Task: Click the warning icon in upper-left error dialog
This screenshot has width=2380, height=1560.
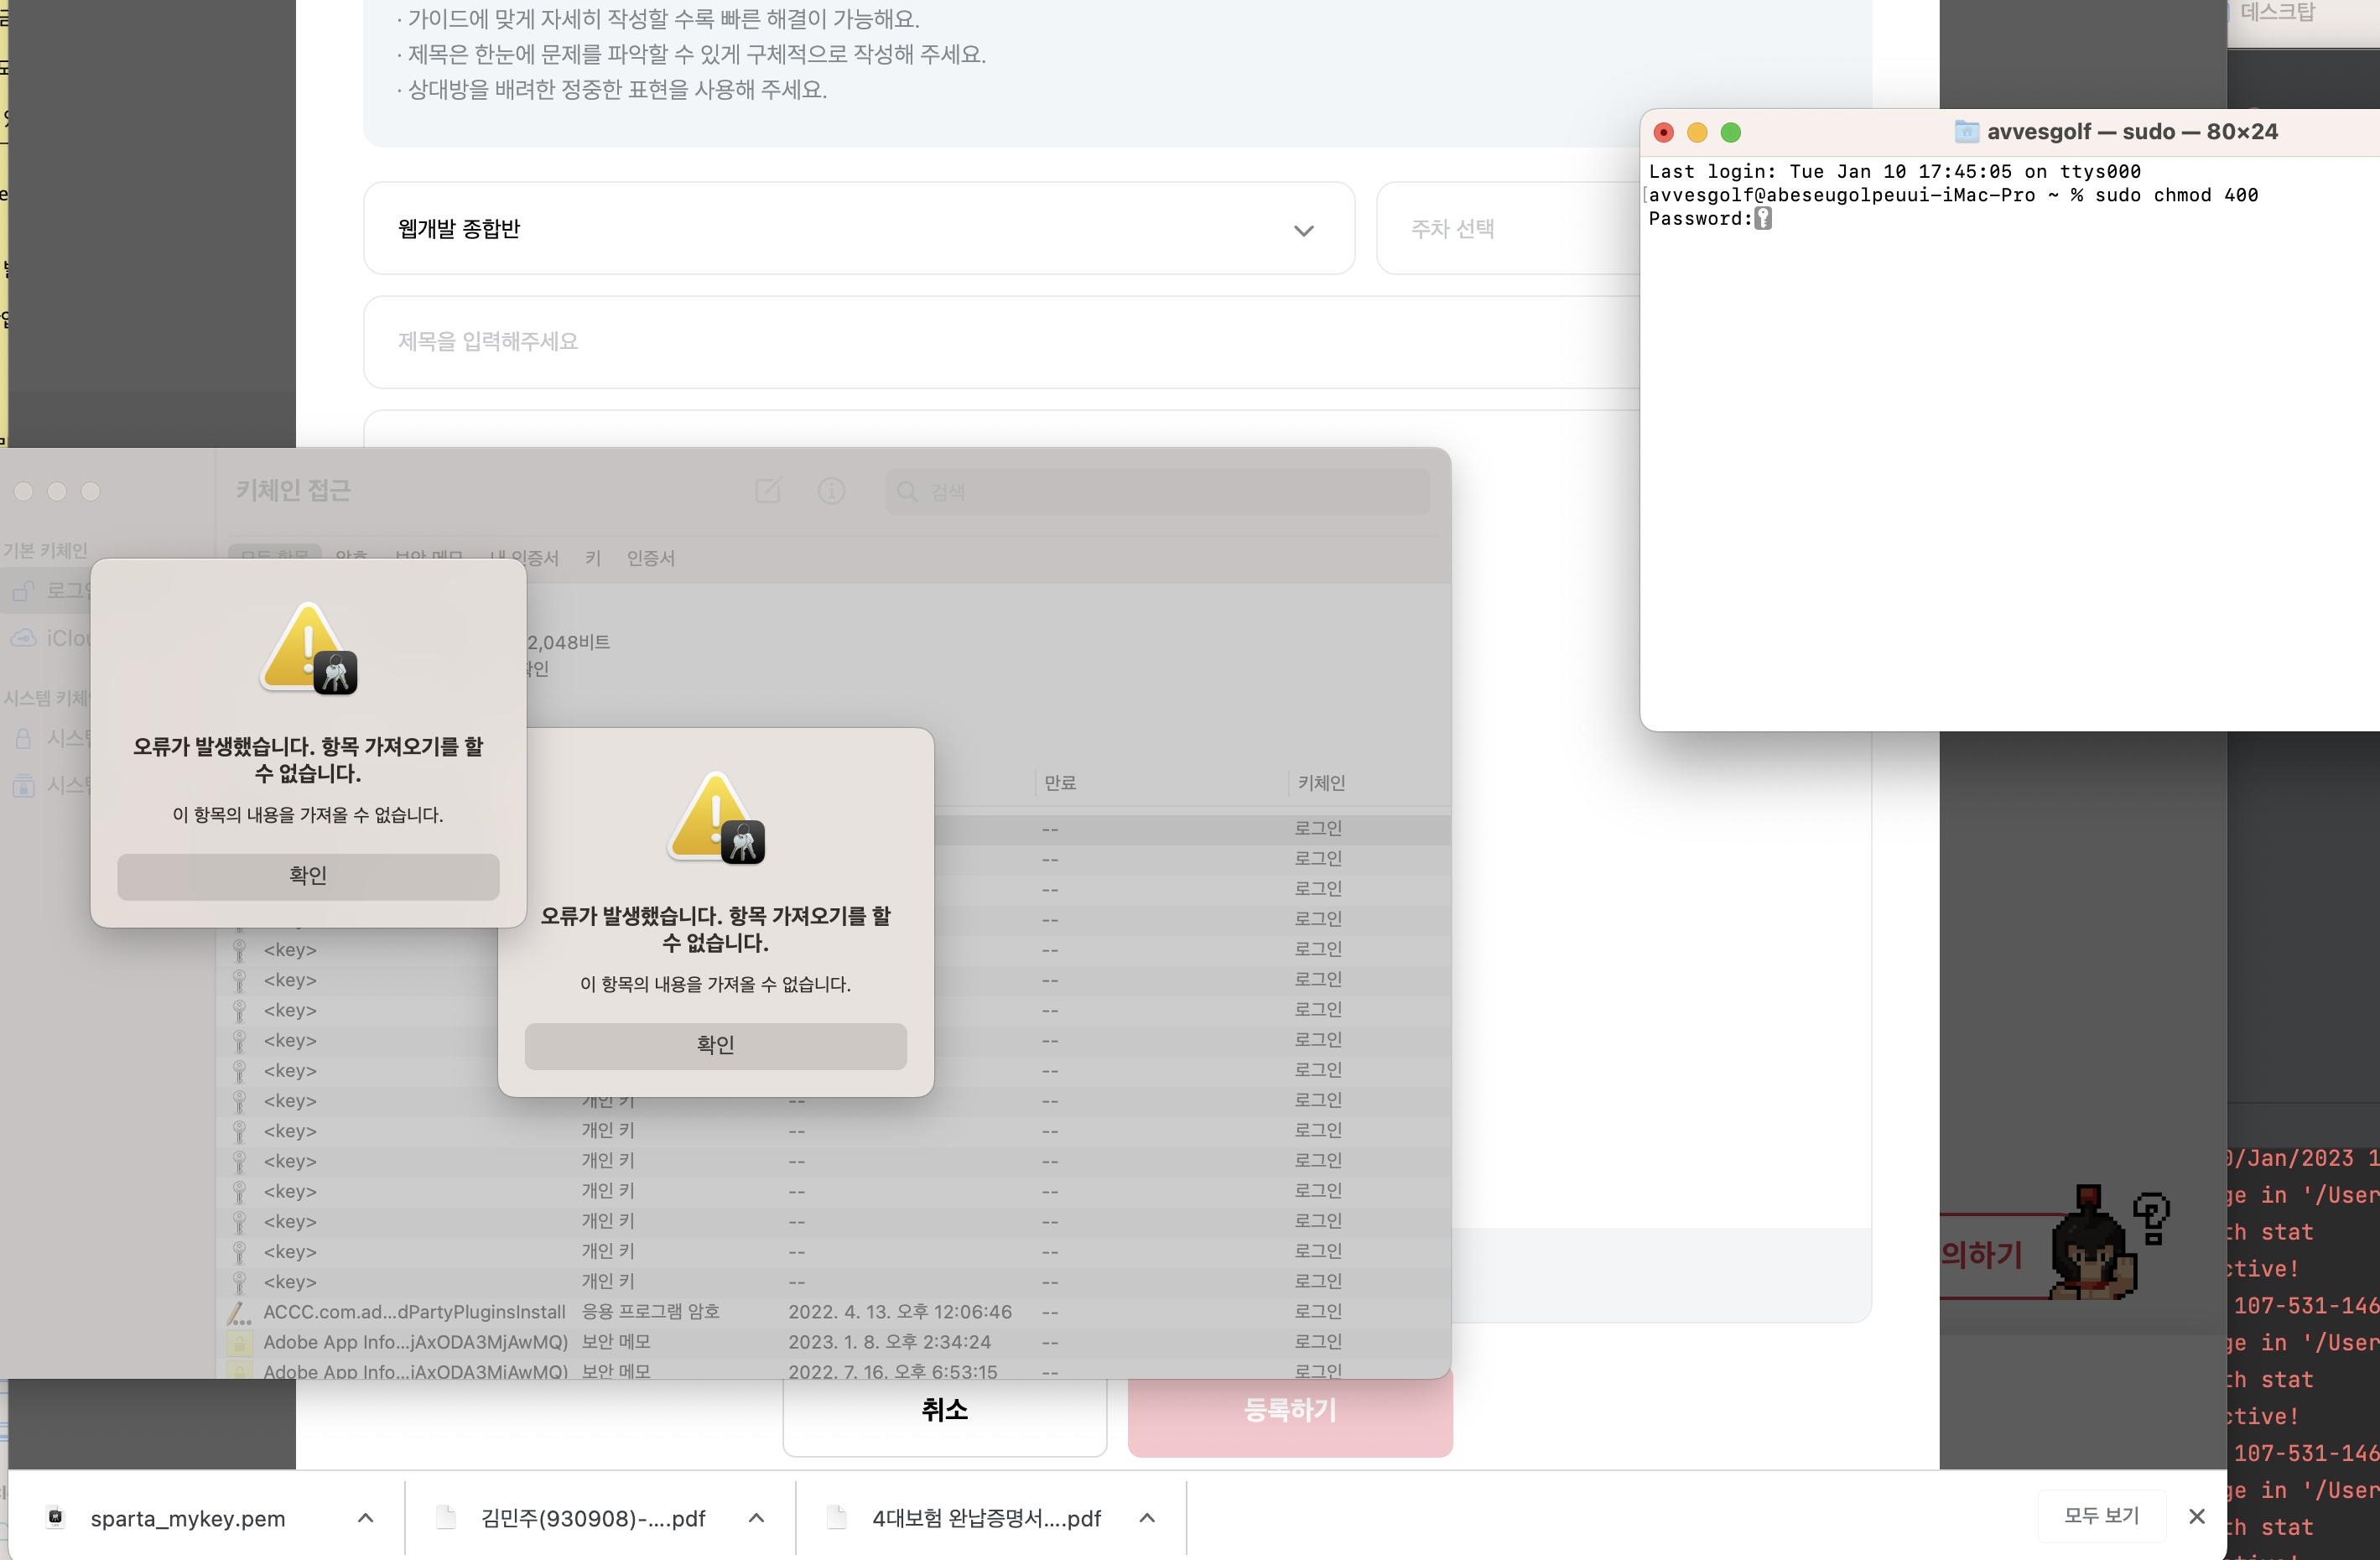Action: [x=309, y=648]
